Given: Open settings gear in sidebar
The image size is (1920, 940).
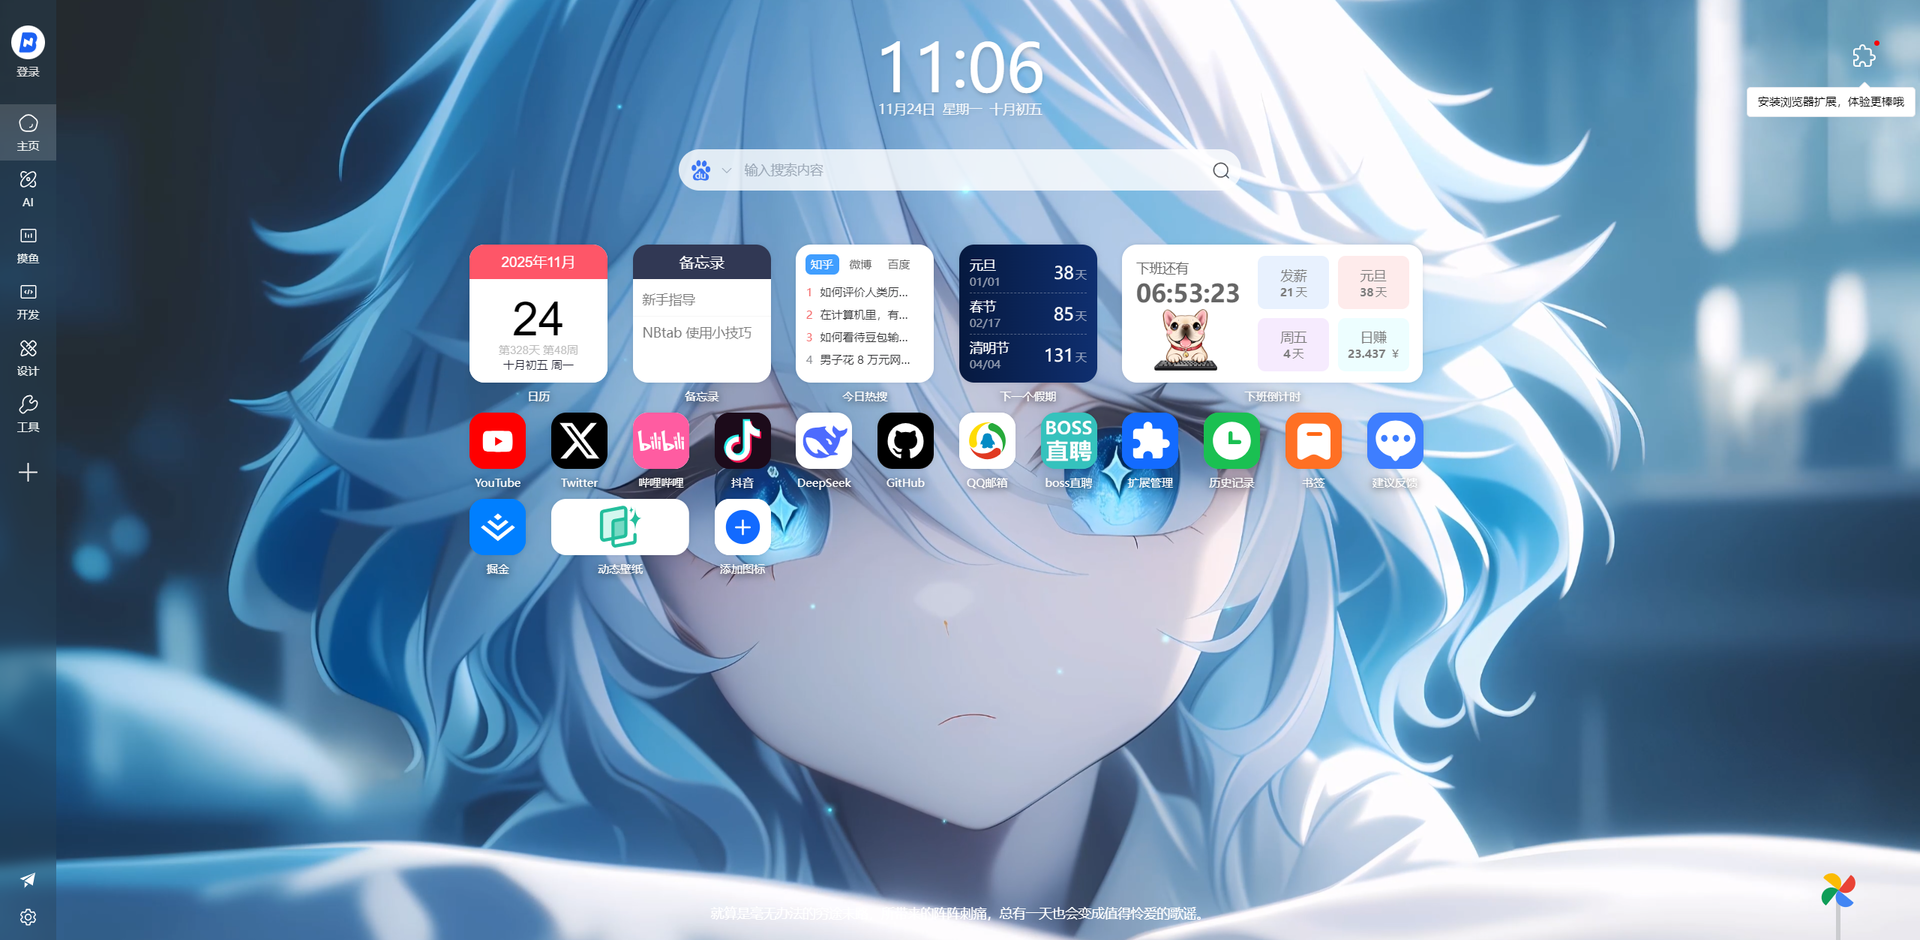Looking at the screenshot, I should (x=28, y=917).
